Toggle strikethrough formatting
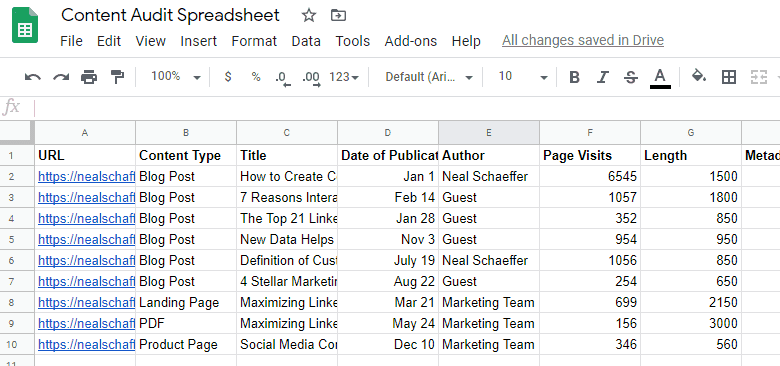This screenshot has width=780, height=366. click(x=631, y=77)
